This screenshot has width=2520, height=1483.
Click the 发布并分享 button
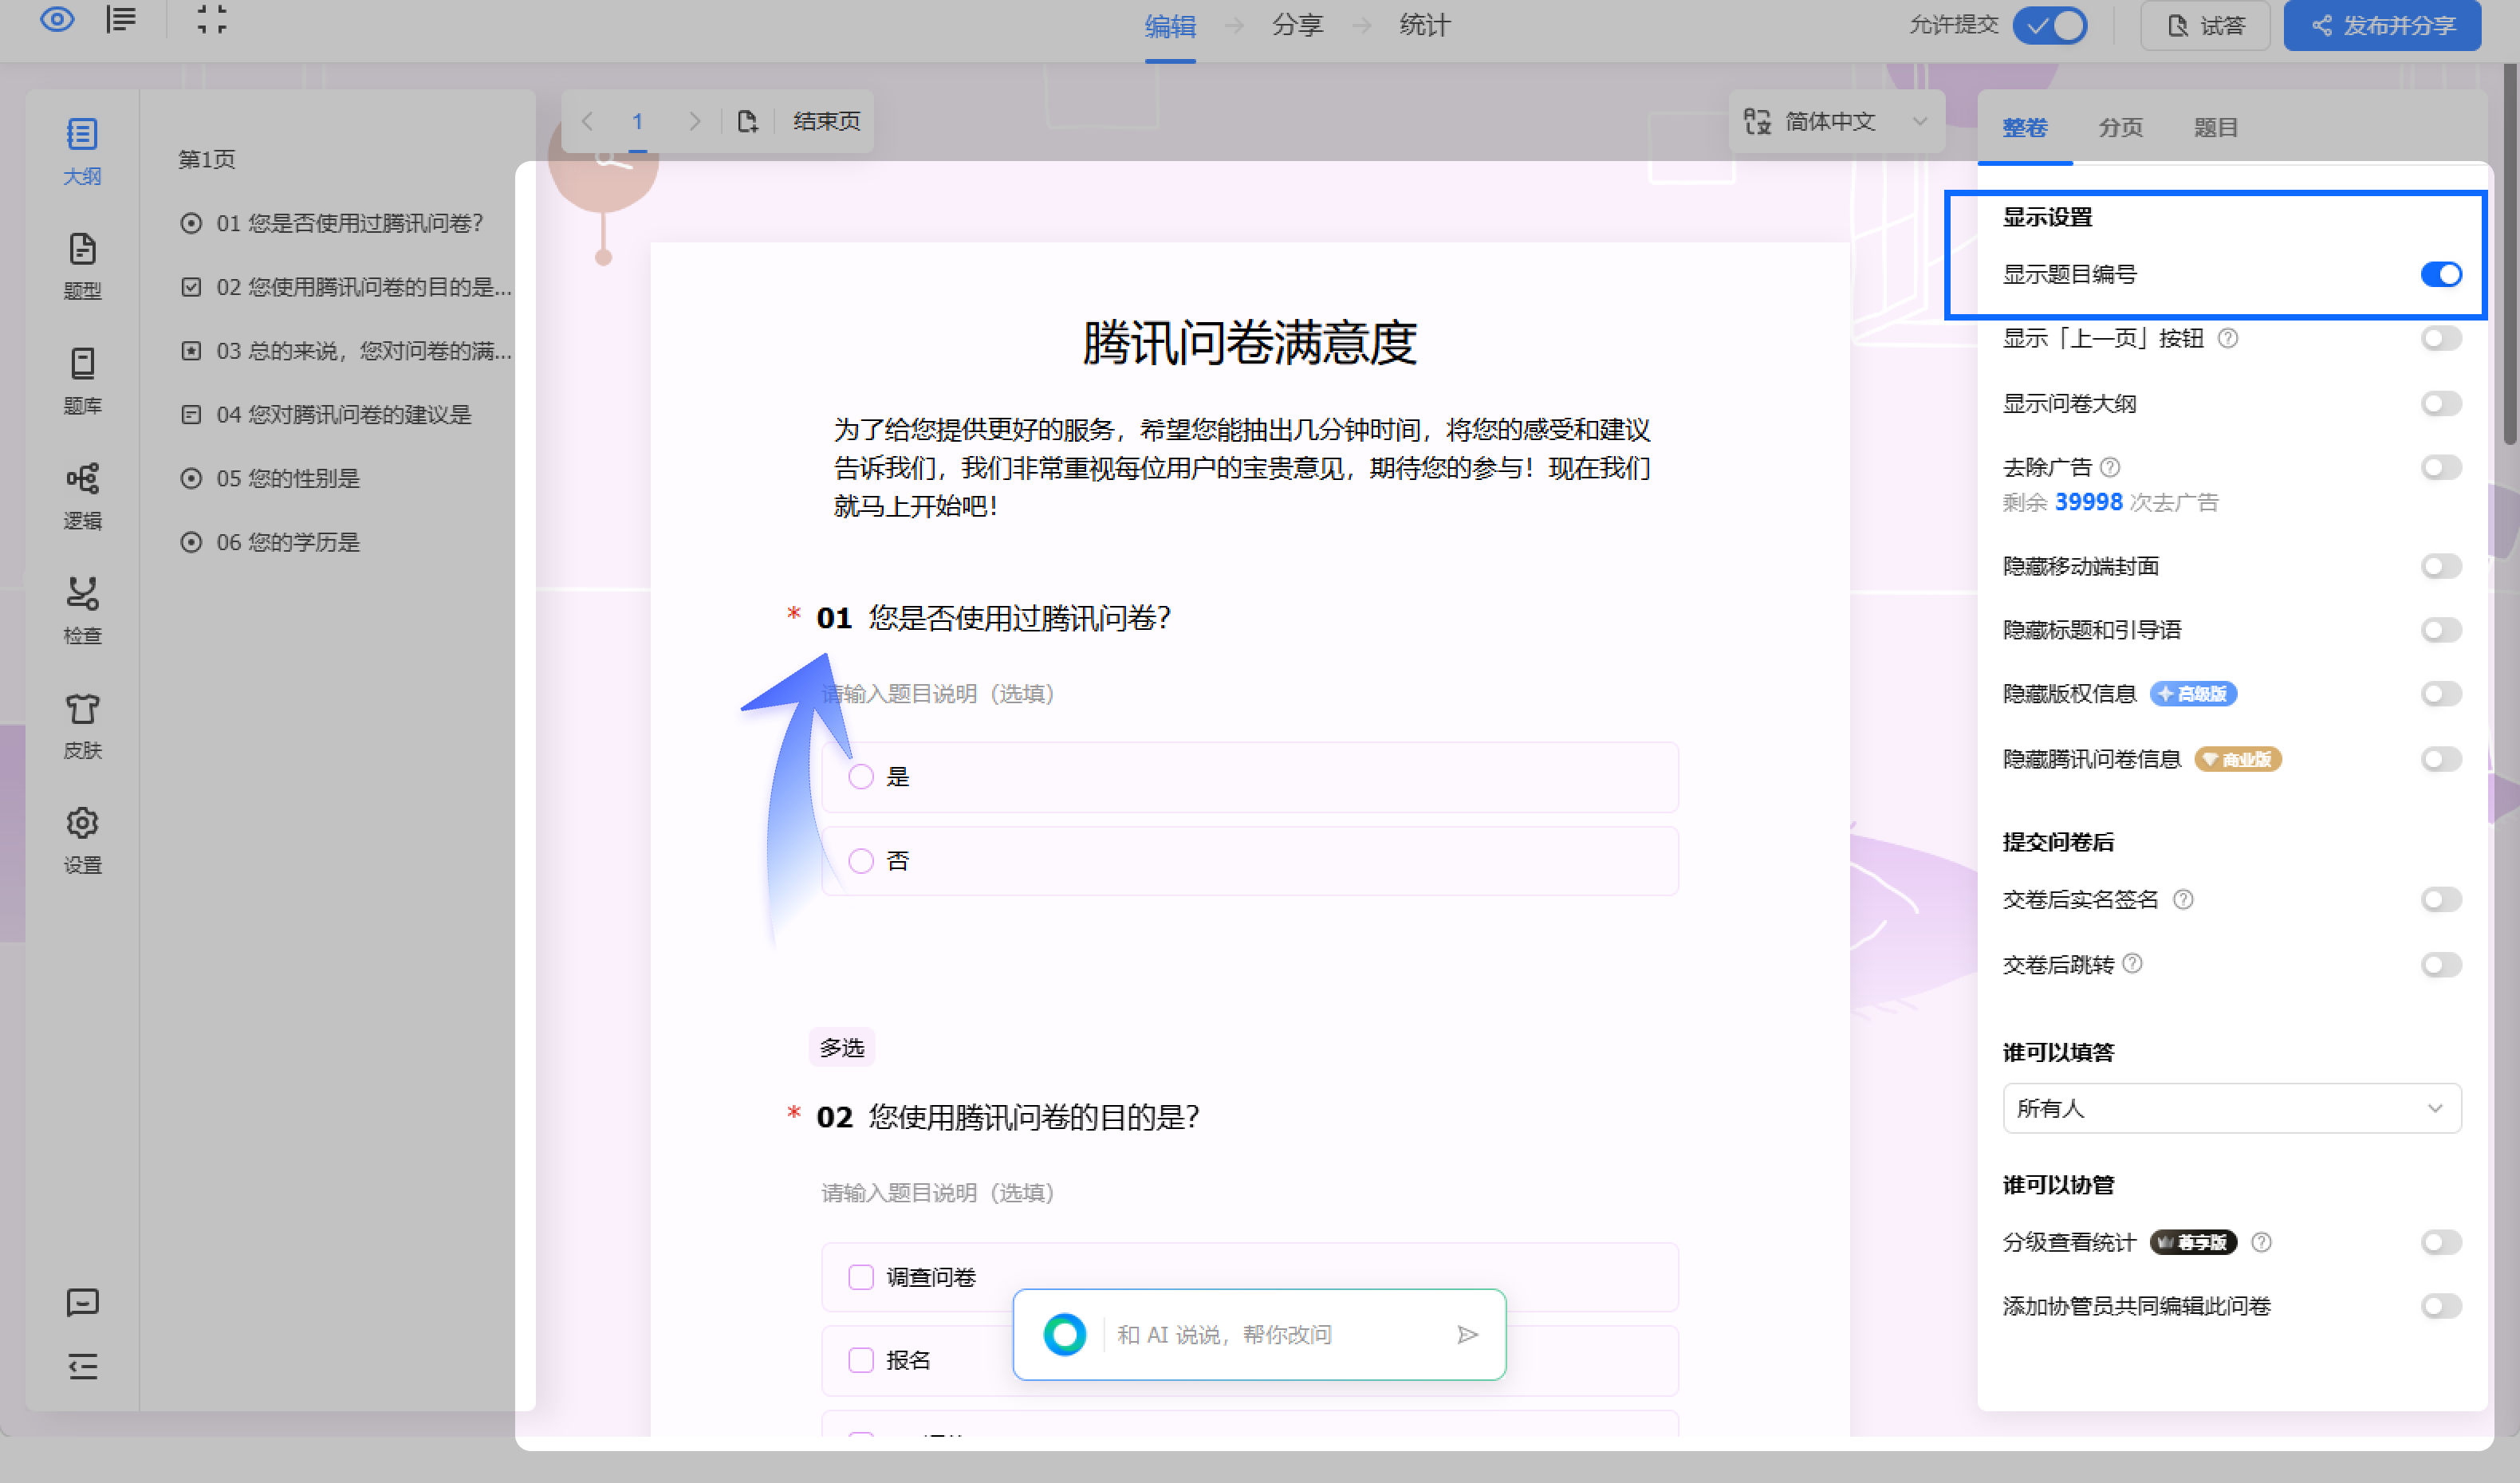[x=2382, y=25]
